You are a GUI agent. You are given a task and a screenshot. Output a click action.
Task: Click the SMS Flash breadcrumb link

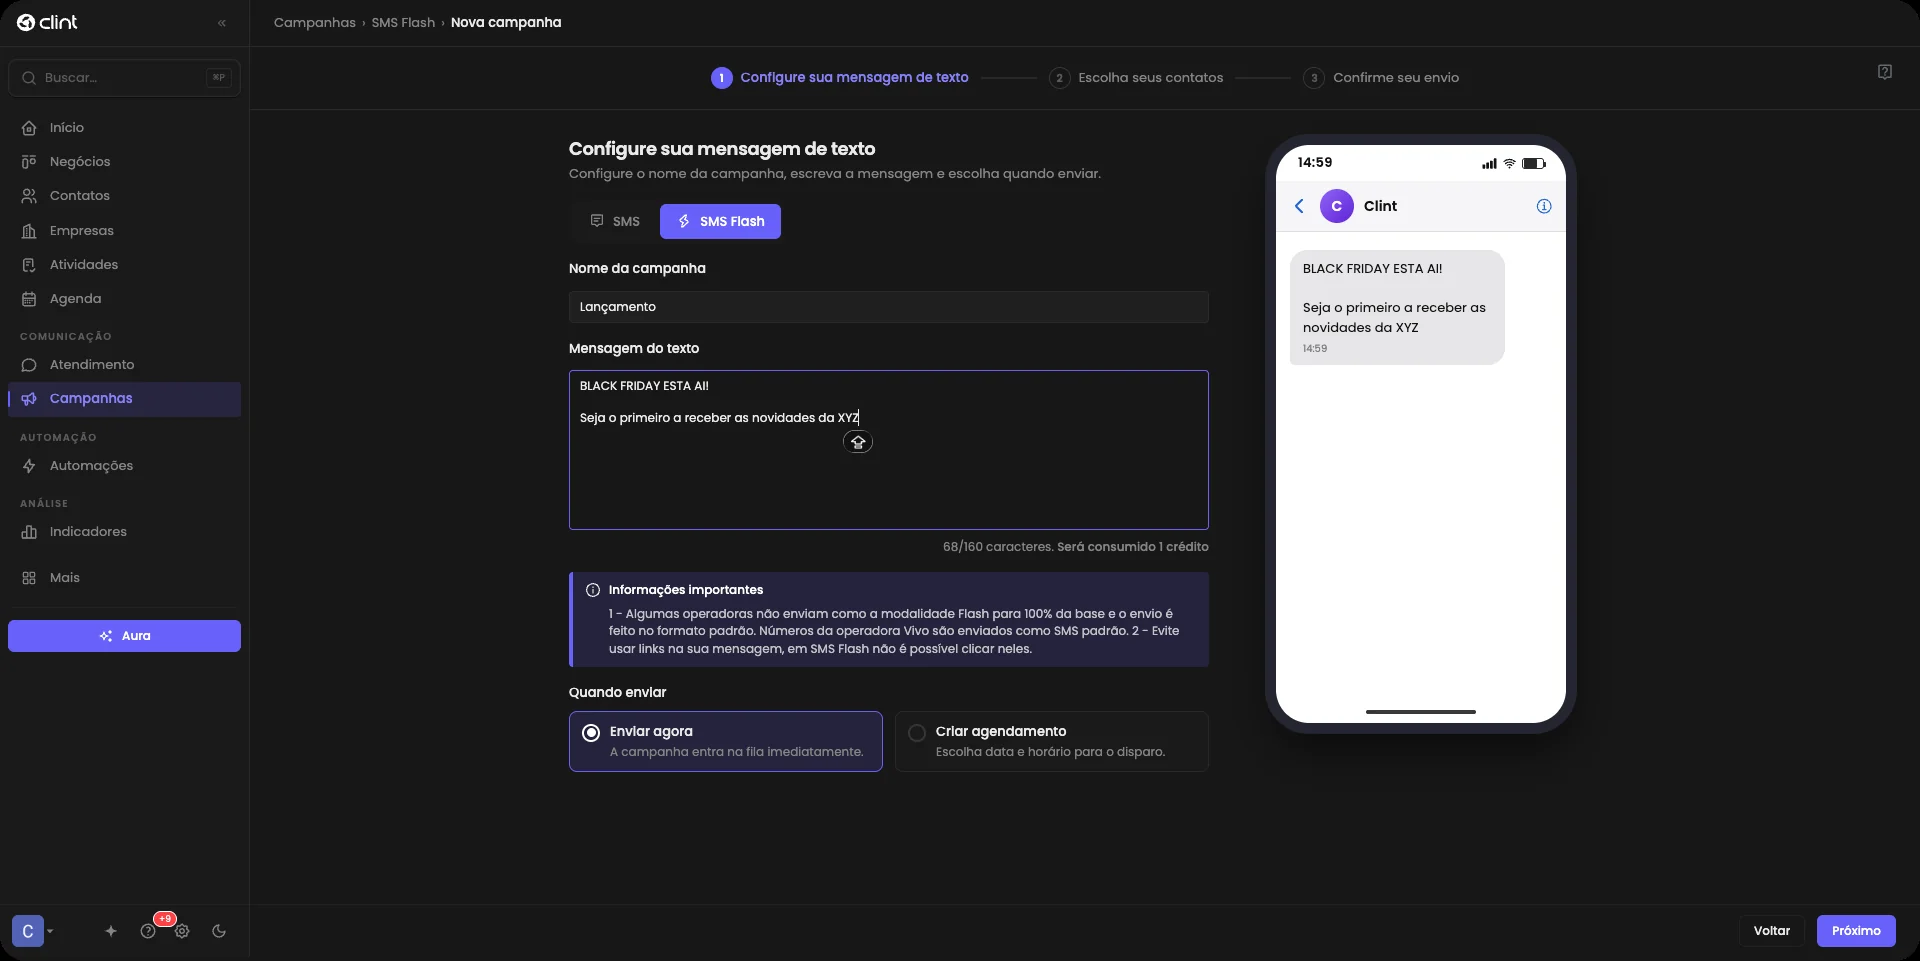403,22
